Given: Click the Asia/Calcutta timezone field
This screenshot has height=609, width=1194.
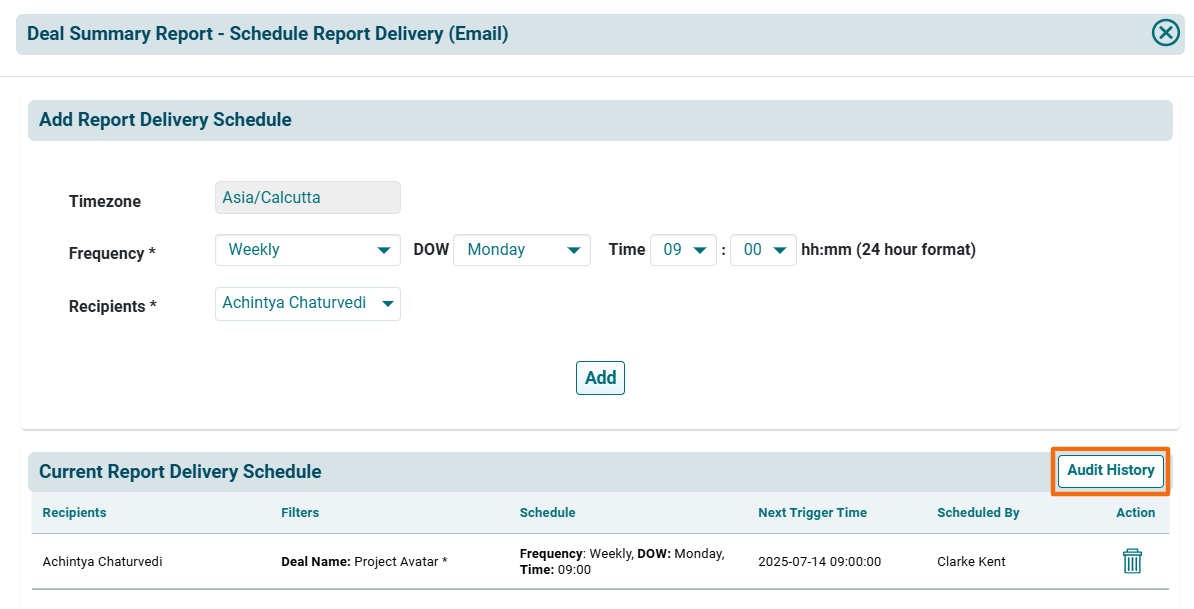Looking at the screenshot, I should [x=307, y=198].
